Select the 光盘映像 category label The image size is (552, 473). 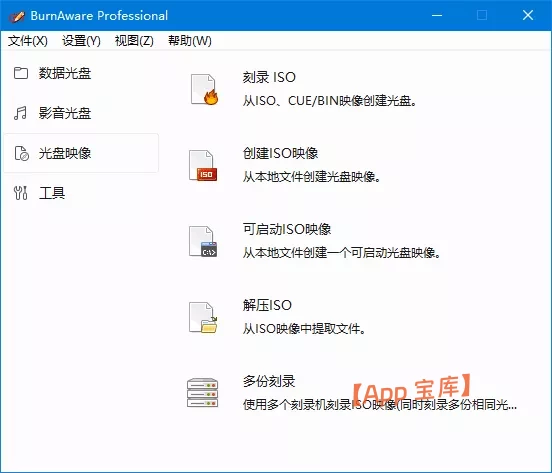65,153
